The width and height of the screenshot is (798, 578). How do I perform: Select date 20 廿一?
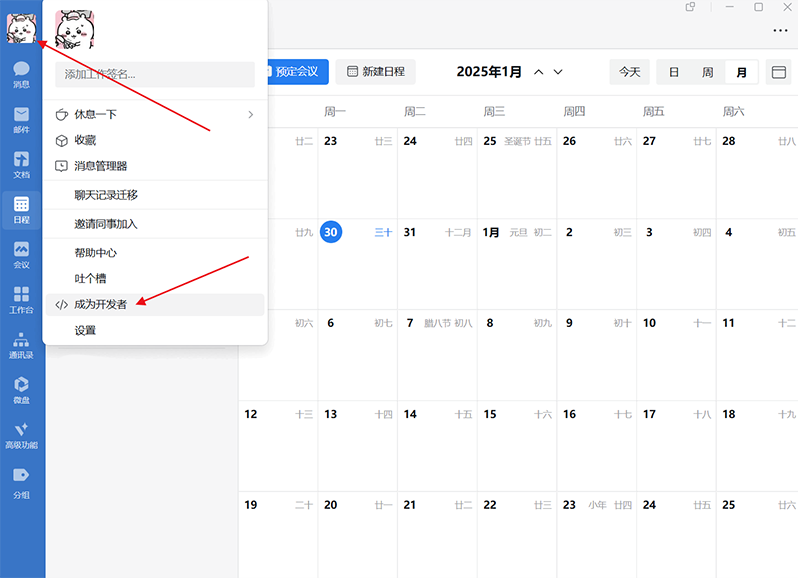[x=358, y=535]
